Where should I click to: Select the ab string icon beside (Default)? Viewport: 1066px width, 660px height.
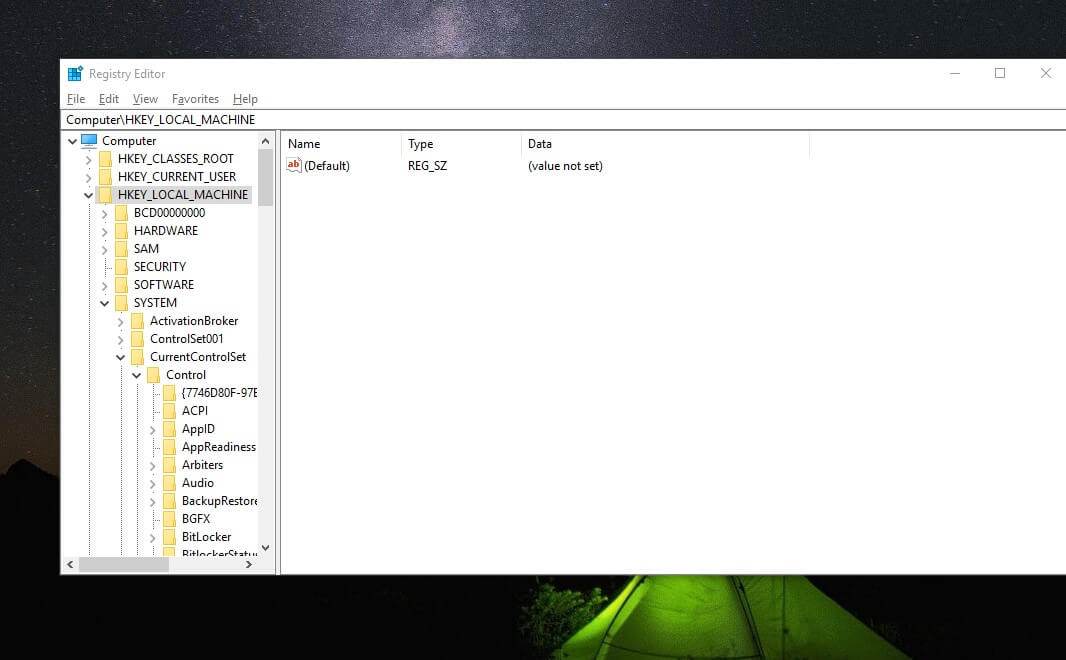point(294,165)
